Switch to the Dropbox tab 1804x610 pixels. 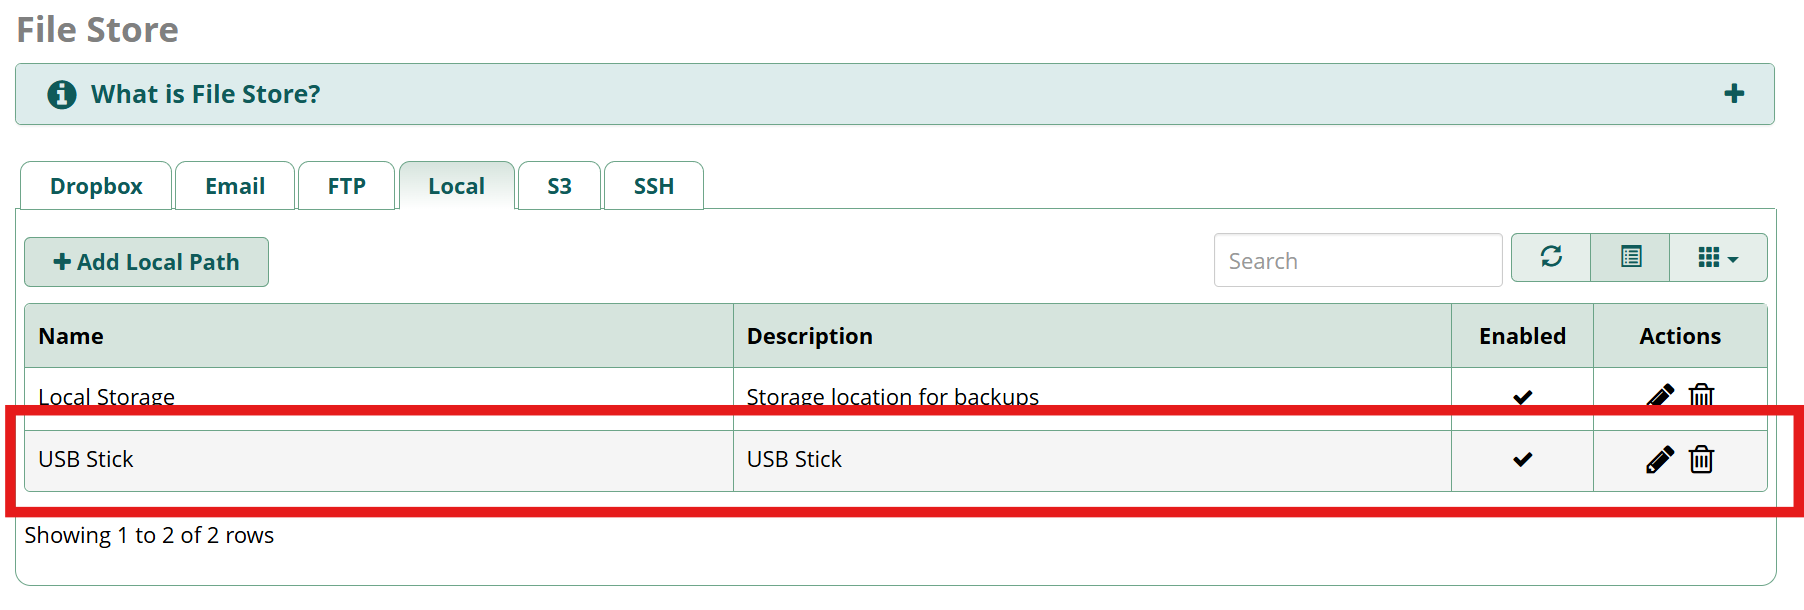(x=96, y=187)
